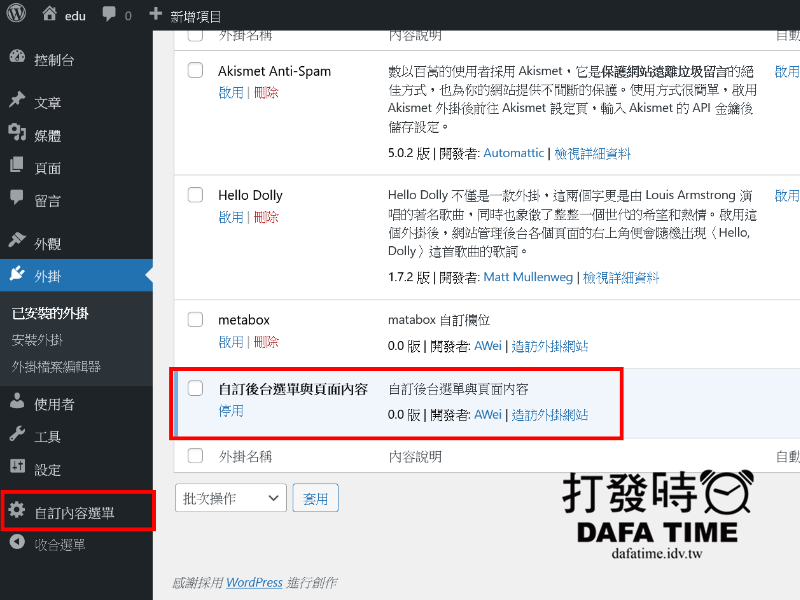Image resolution: width=800 pixels, height=600 pixels.
Task: Delete Akismet Anti-Spam via 刪除 link
Action: pos(266,92)
